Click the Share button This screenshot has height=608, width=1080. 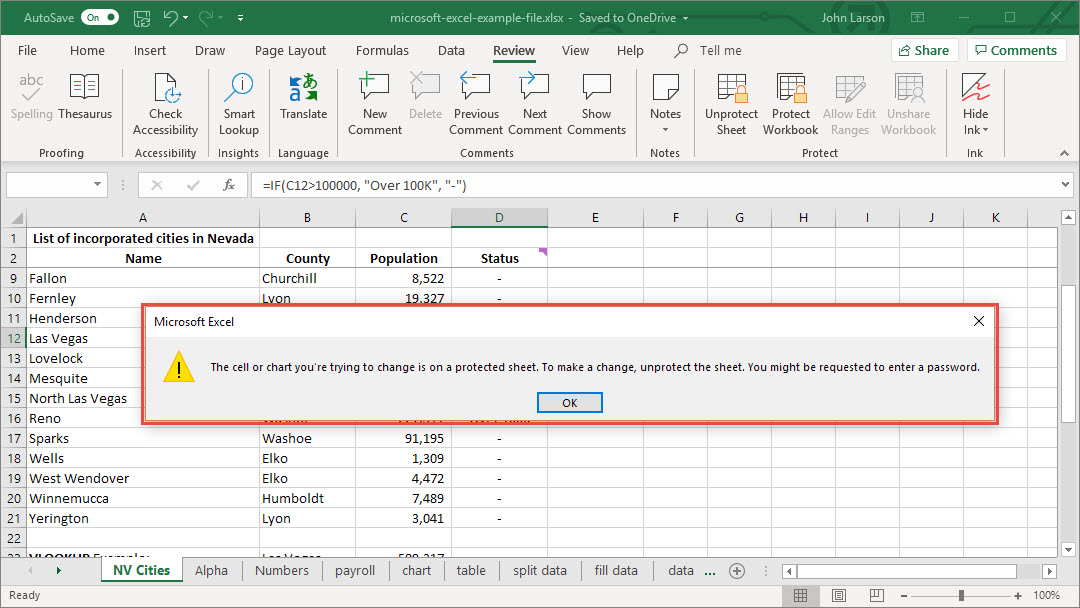coord(924,51)
